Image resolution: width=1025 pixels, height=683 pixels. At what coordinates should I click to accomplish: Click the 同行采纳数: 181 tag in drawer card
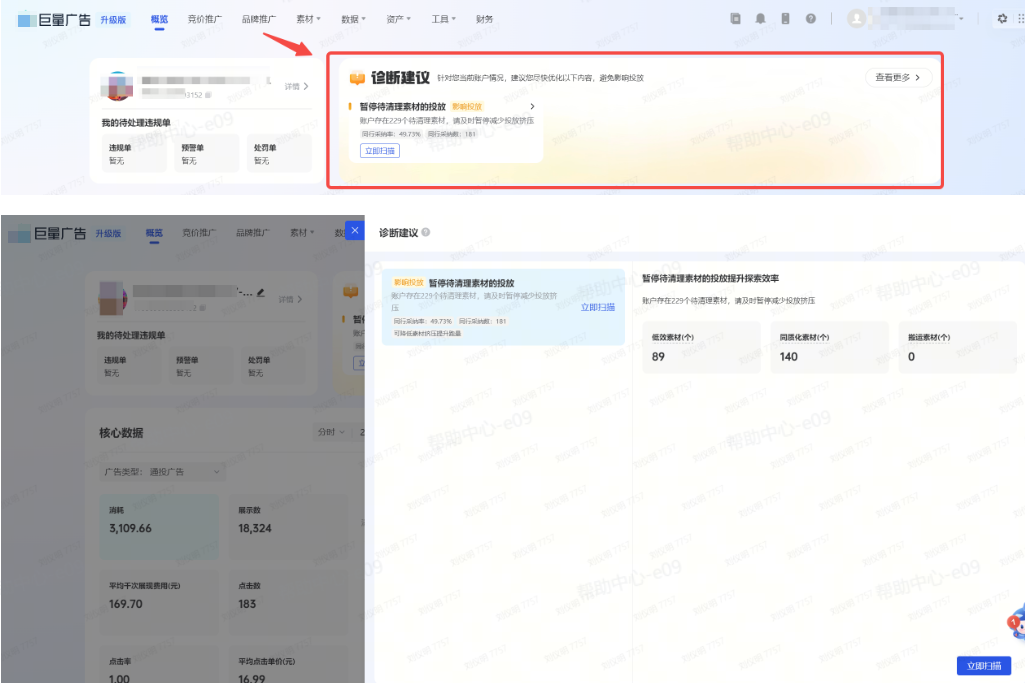point(482,321)
